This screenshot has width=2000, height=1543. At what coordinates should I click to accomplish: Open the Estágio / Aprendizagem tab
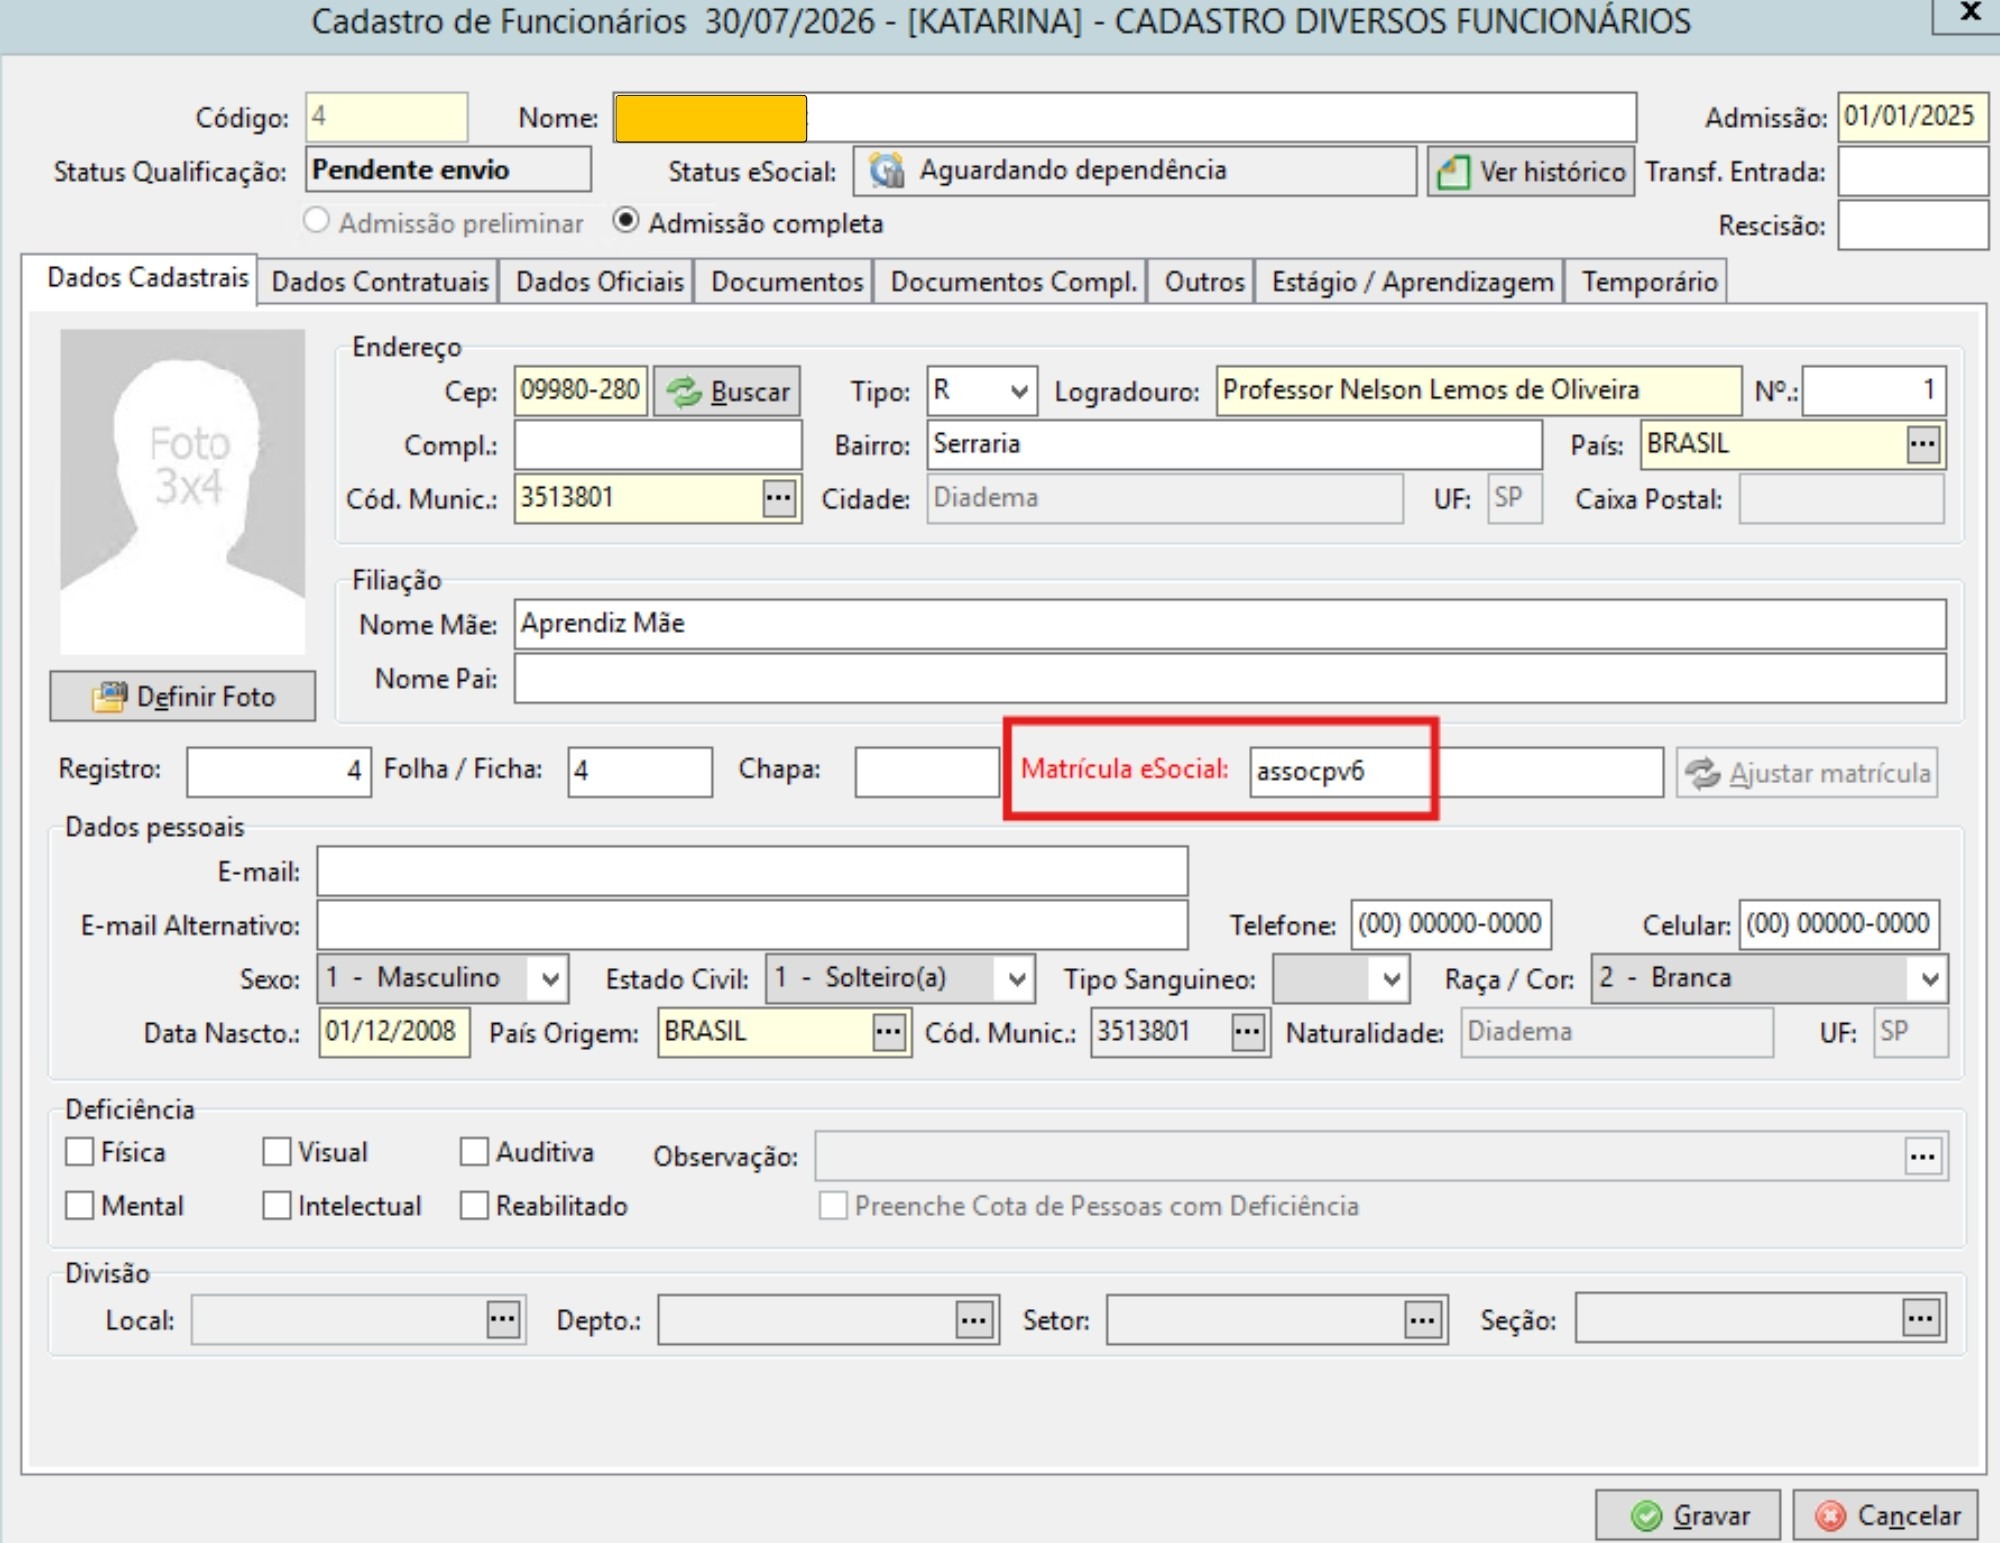click(x=1412, y=282)
